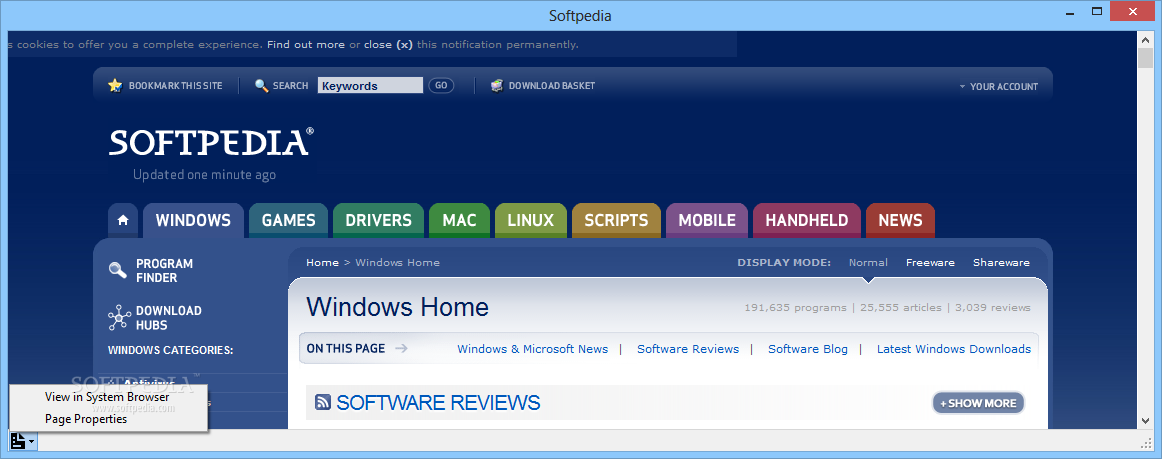Click the RSS feed icon beside Software Reviews

323,403
